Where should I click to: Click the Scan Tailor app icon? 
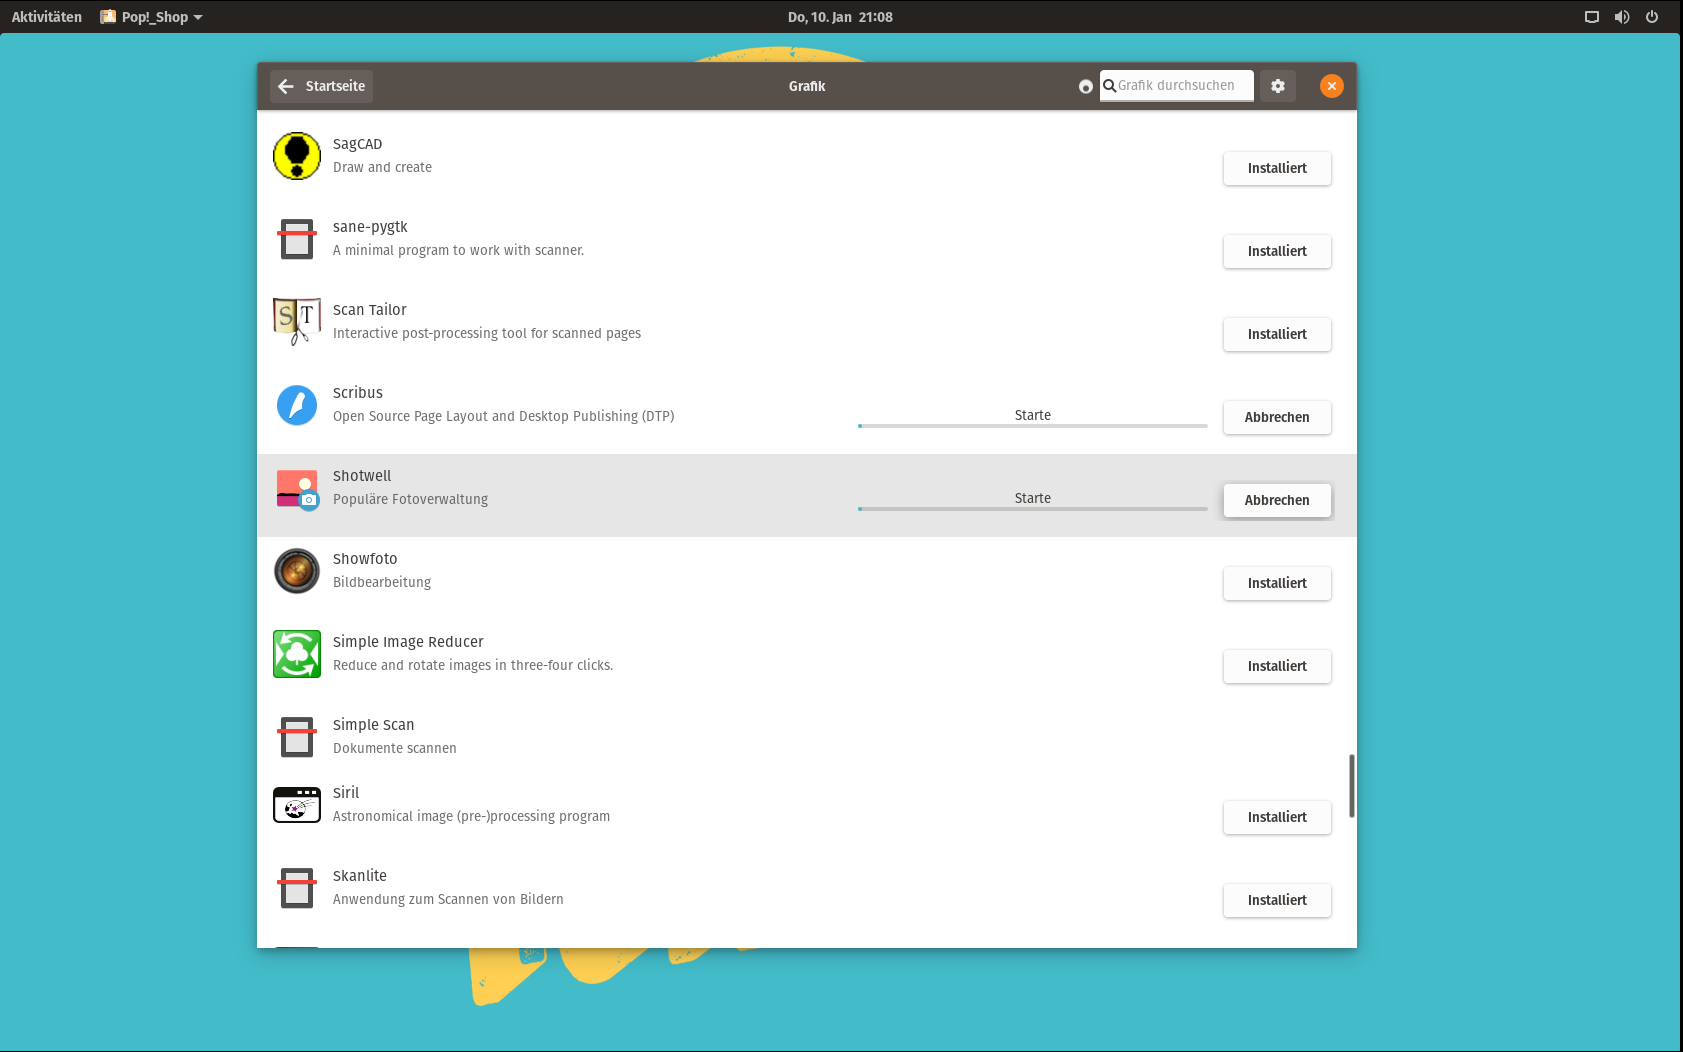(x=297, y=321)
